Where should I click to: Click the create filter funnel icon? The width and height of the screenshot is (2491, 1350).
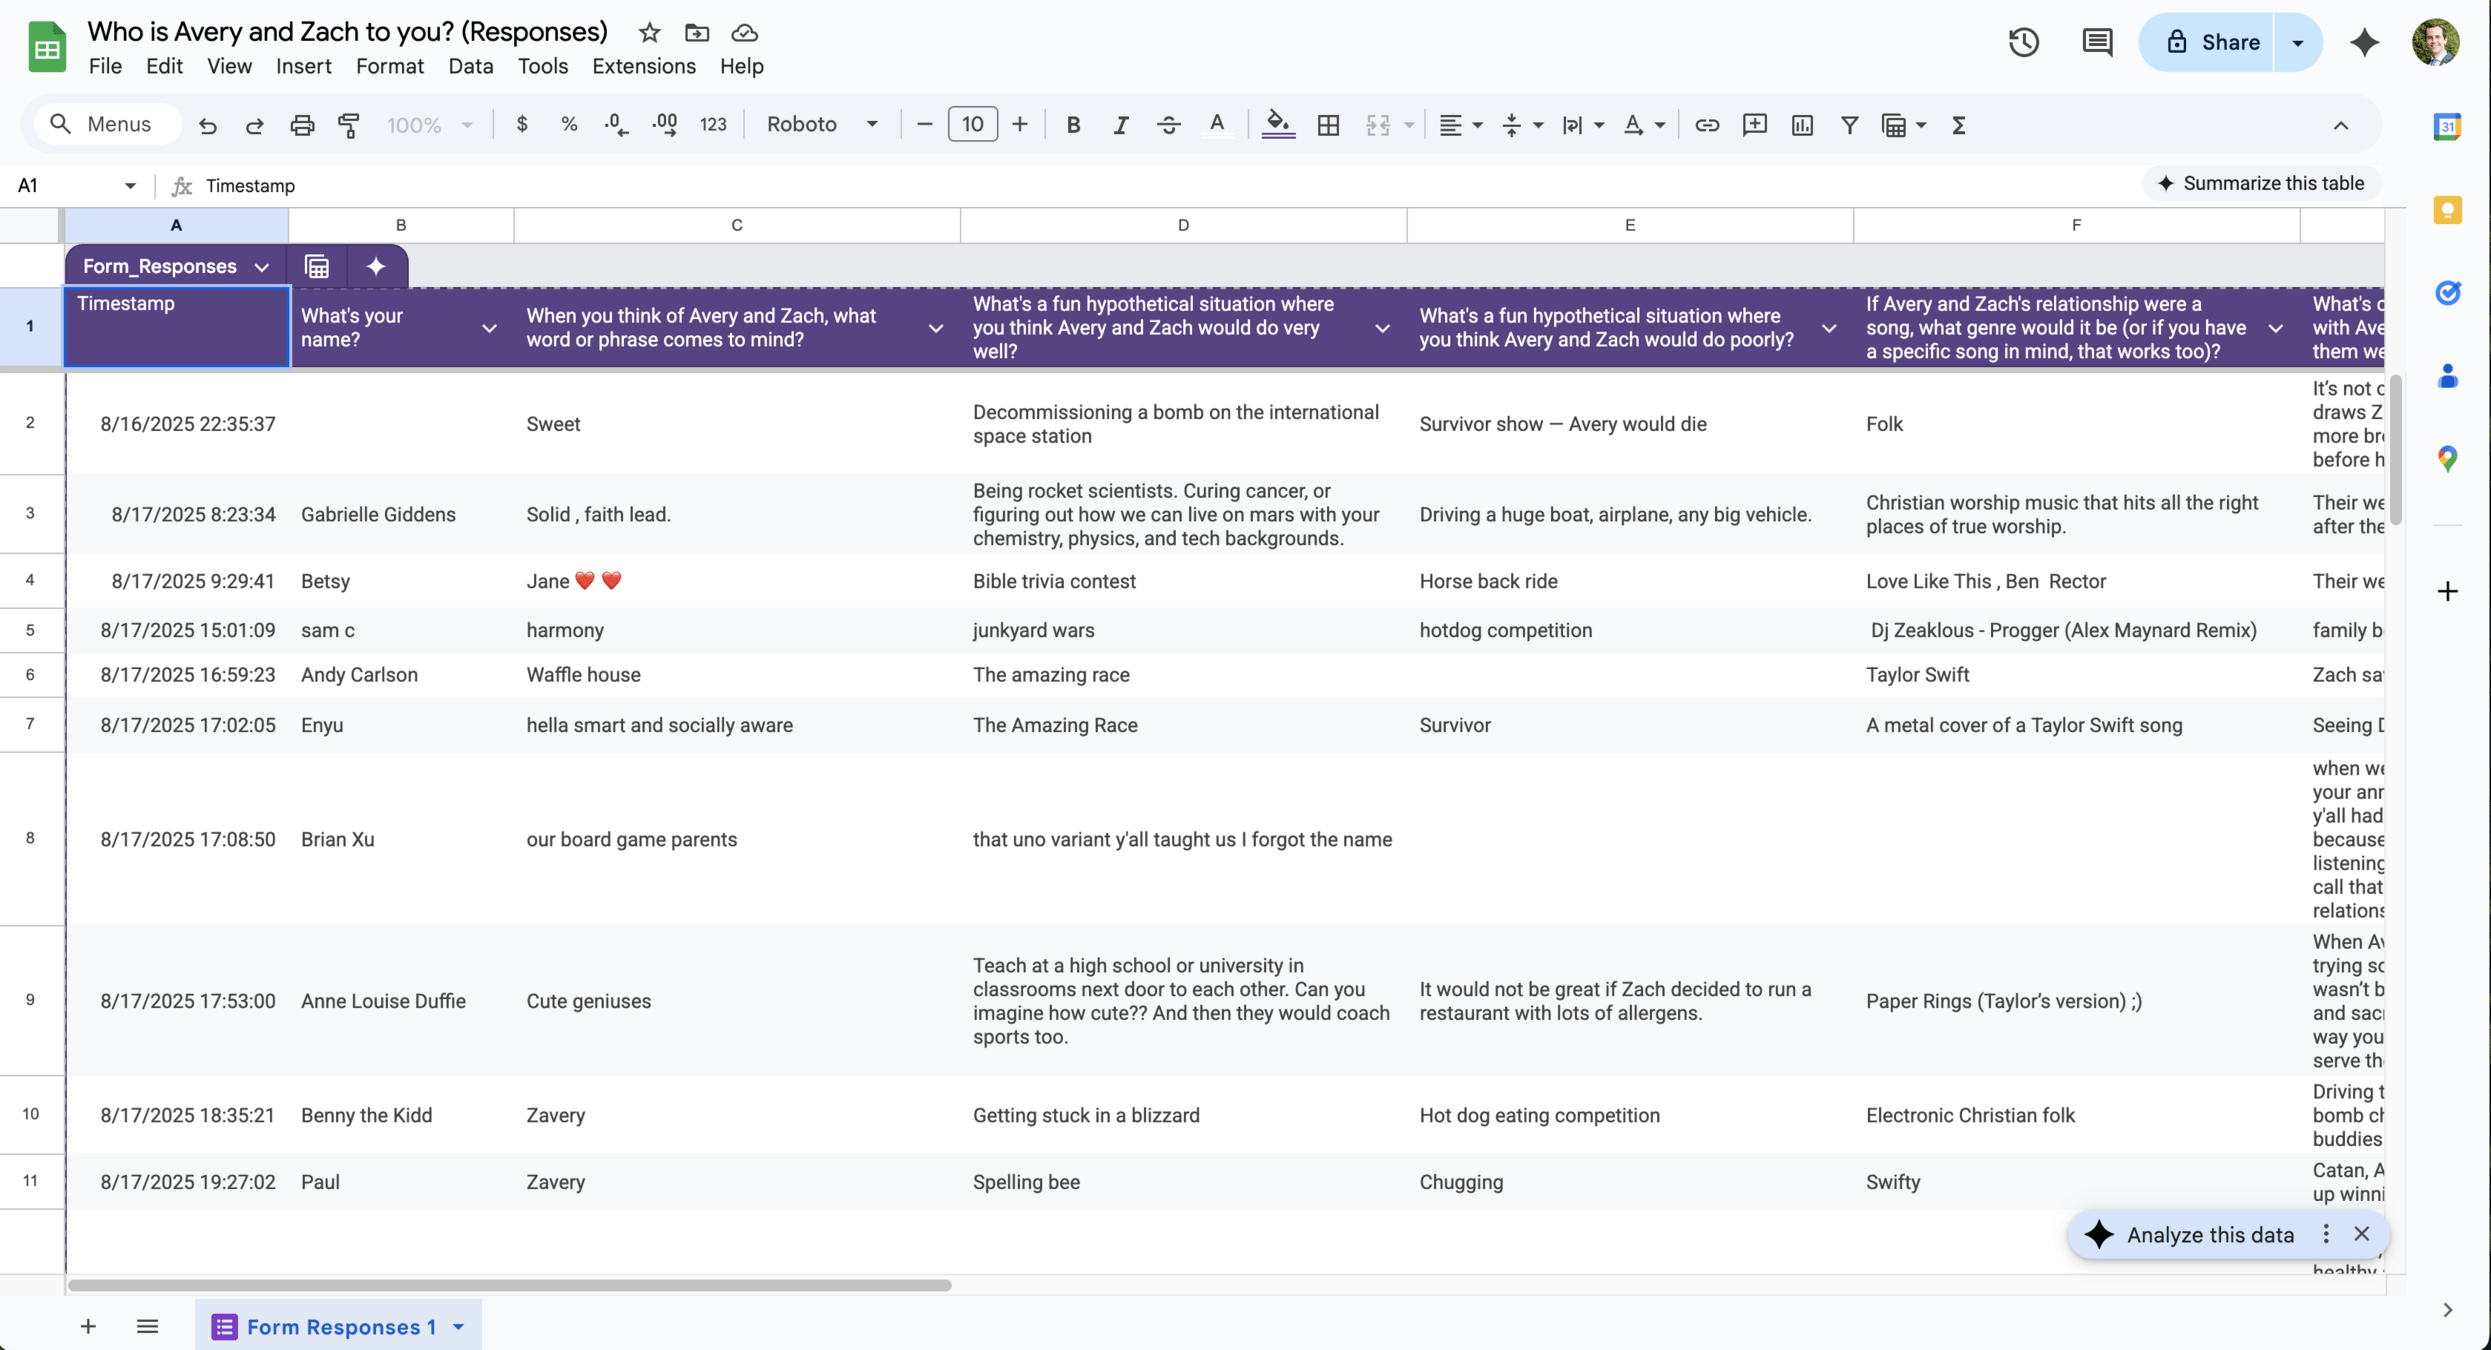(x=1849, y=125)
